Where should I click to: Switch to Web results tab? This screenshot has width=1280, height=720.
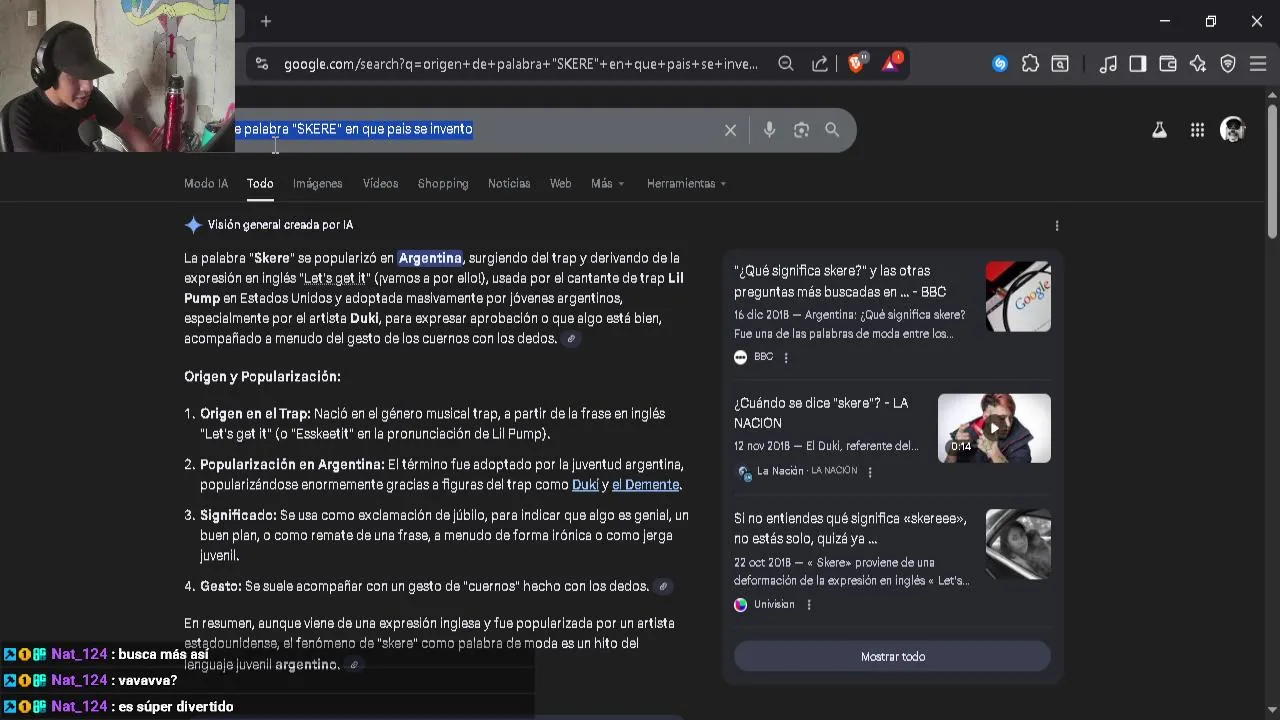point(561,184)
